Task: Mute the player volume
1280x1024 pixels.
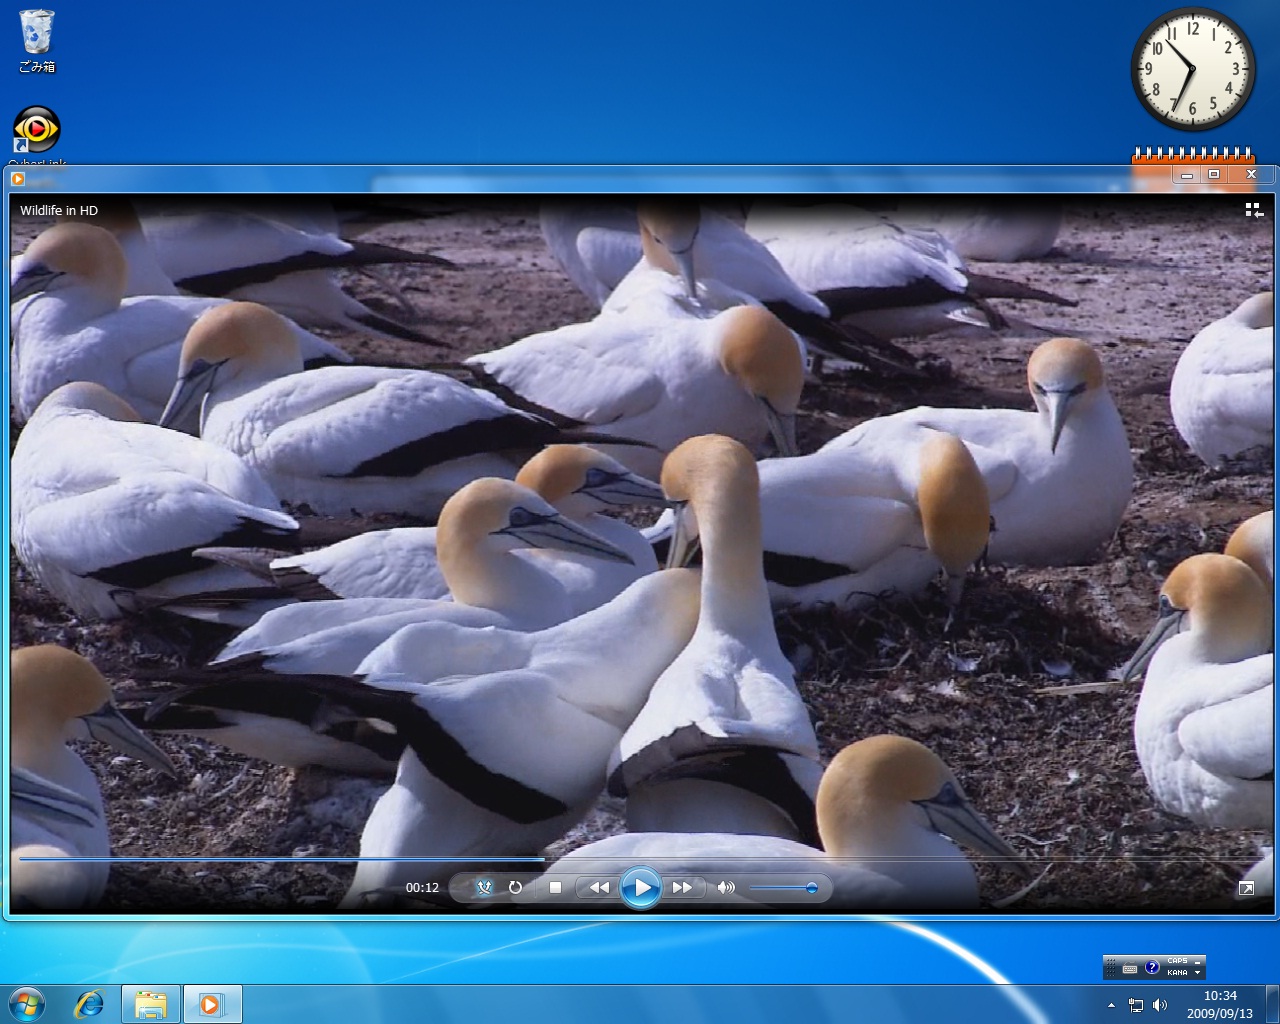Action: (726, 887)
